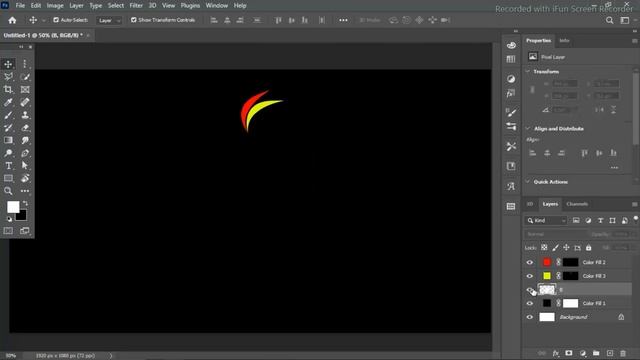Hide the Color Fill 2 layer
Screen dimensions: 640x360
point(530,262)
